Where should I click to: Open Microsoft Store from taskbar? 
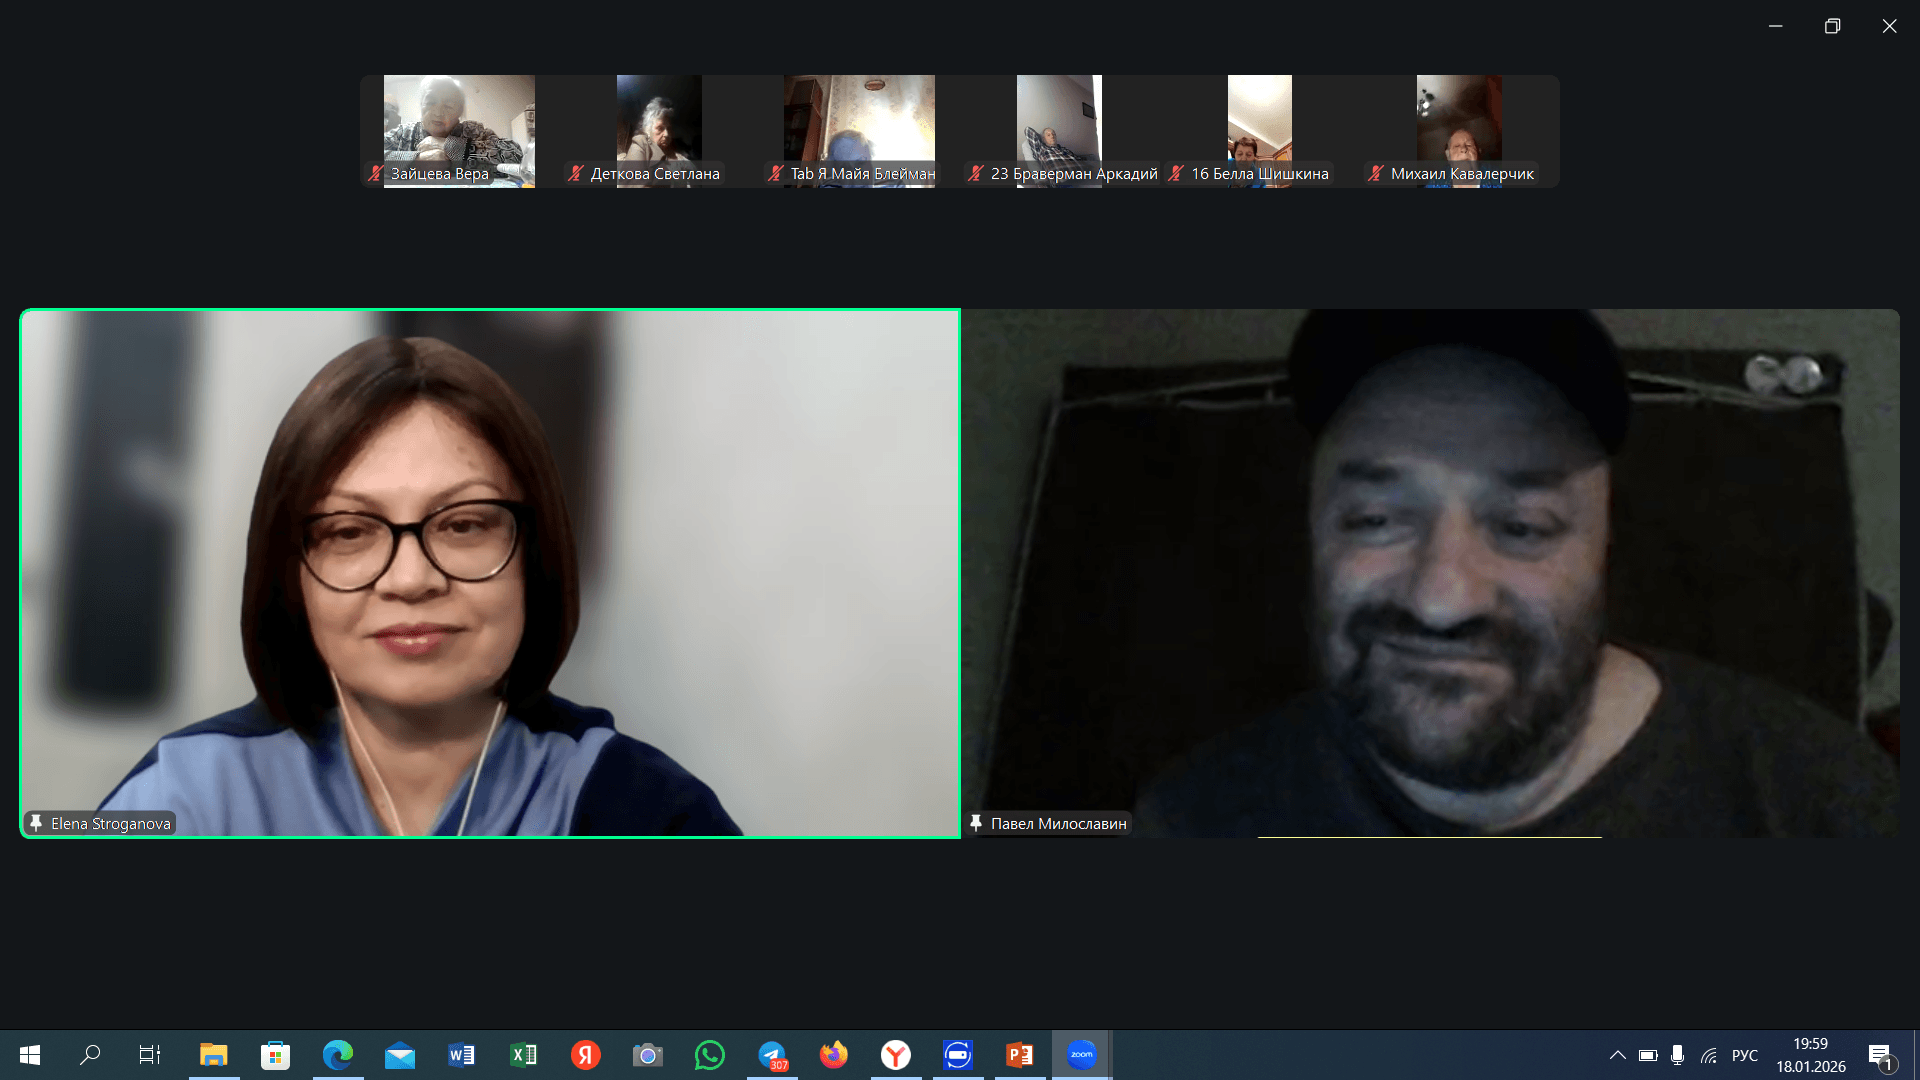276,1055
